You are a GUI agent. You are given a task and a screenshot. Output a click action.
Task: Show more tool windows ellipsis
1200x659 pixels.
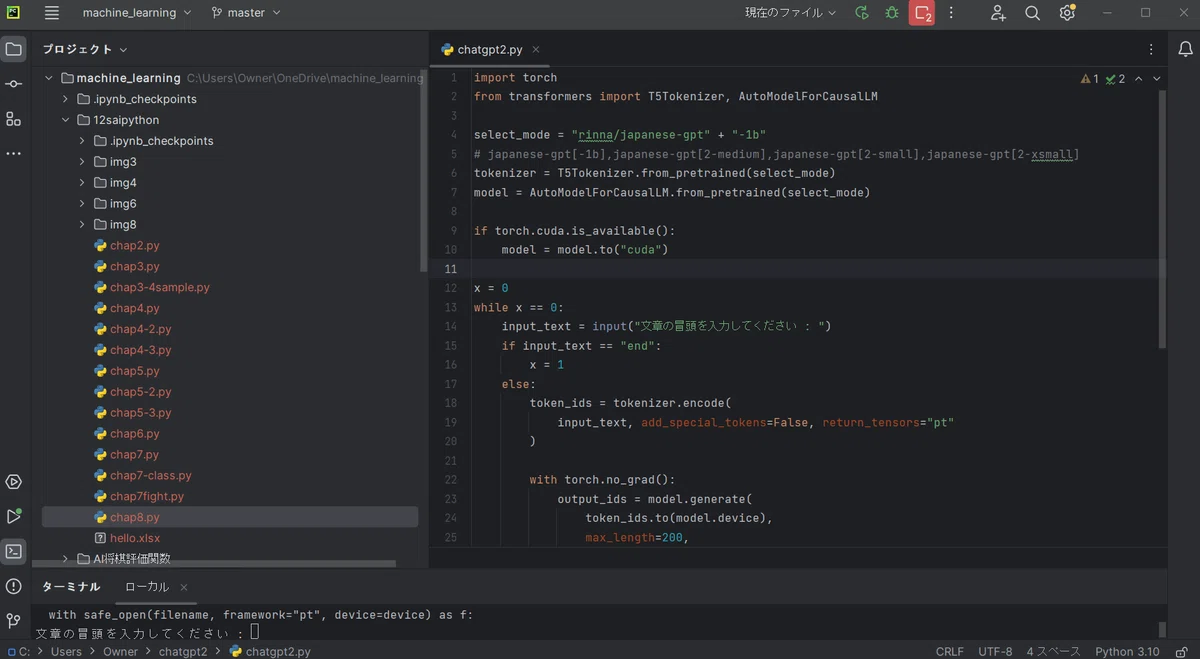coord(13,154)
